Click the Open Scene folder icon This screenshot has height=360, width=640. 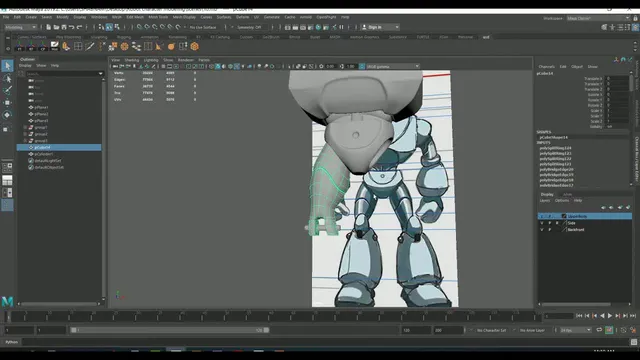click(x=56, y=27)
